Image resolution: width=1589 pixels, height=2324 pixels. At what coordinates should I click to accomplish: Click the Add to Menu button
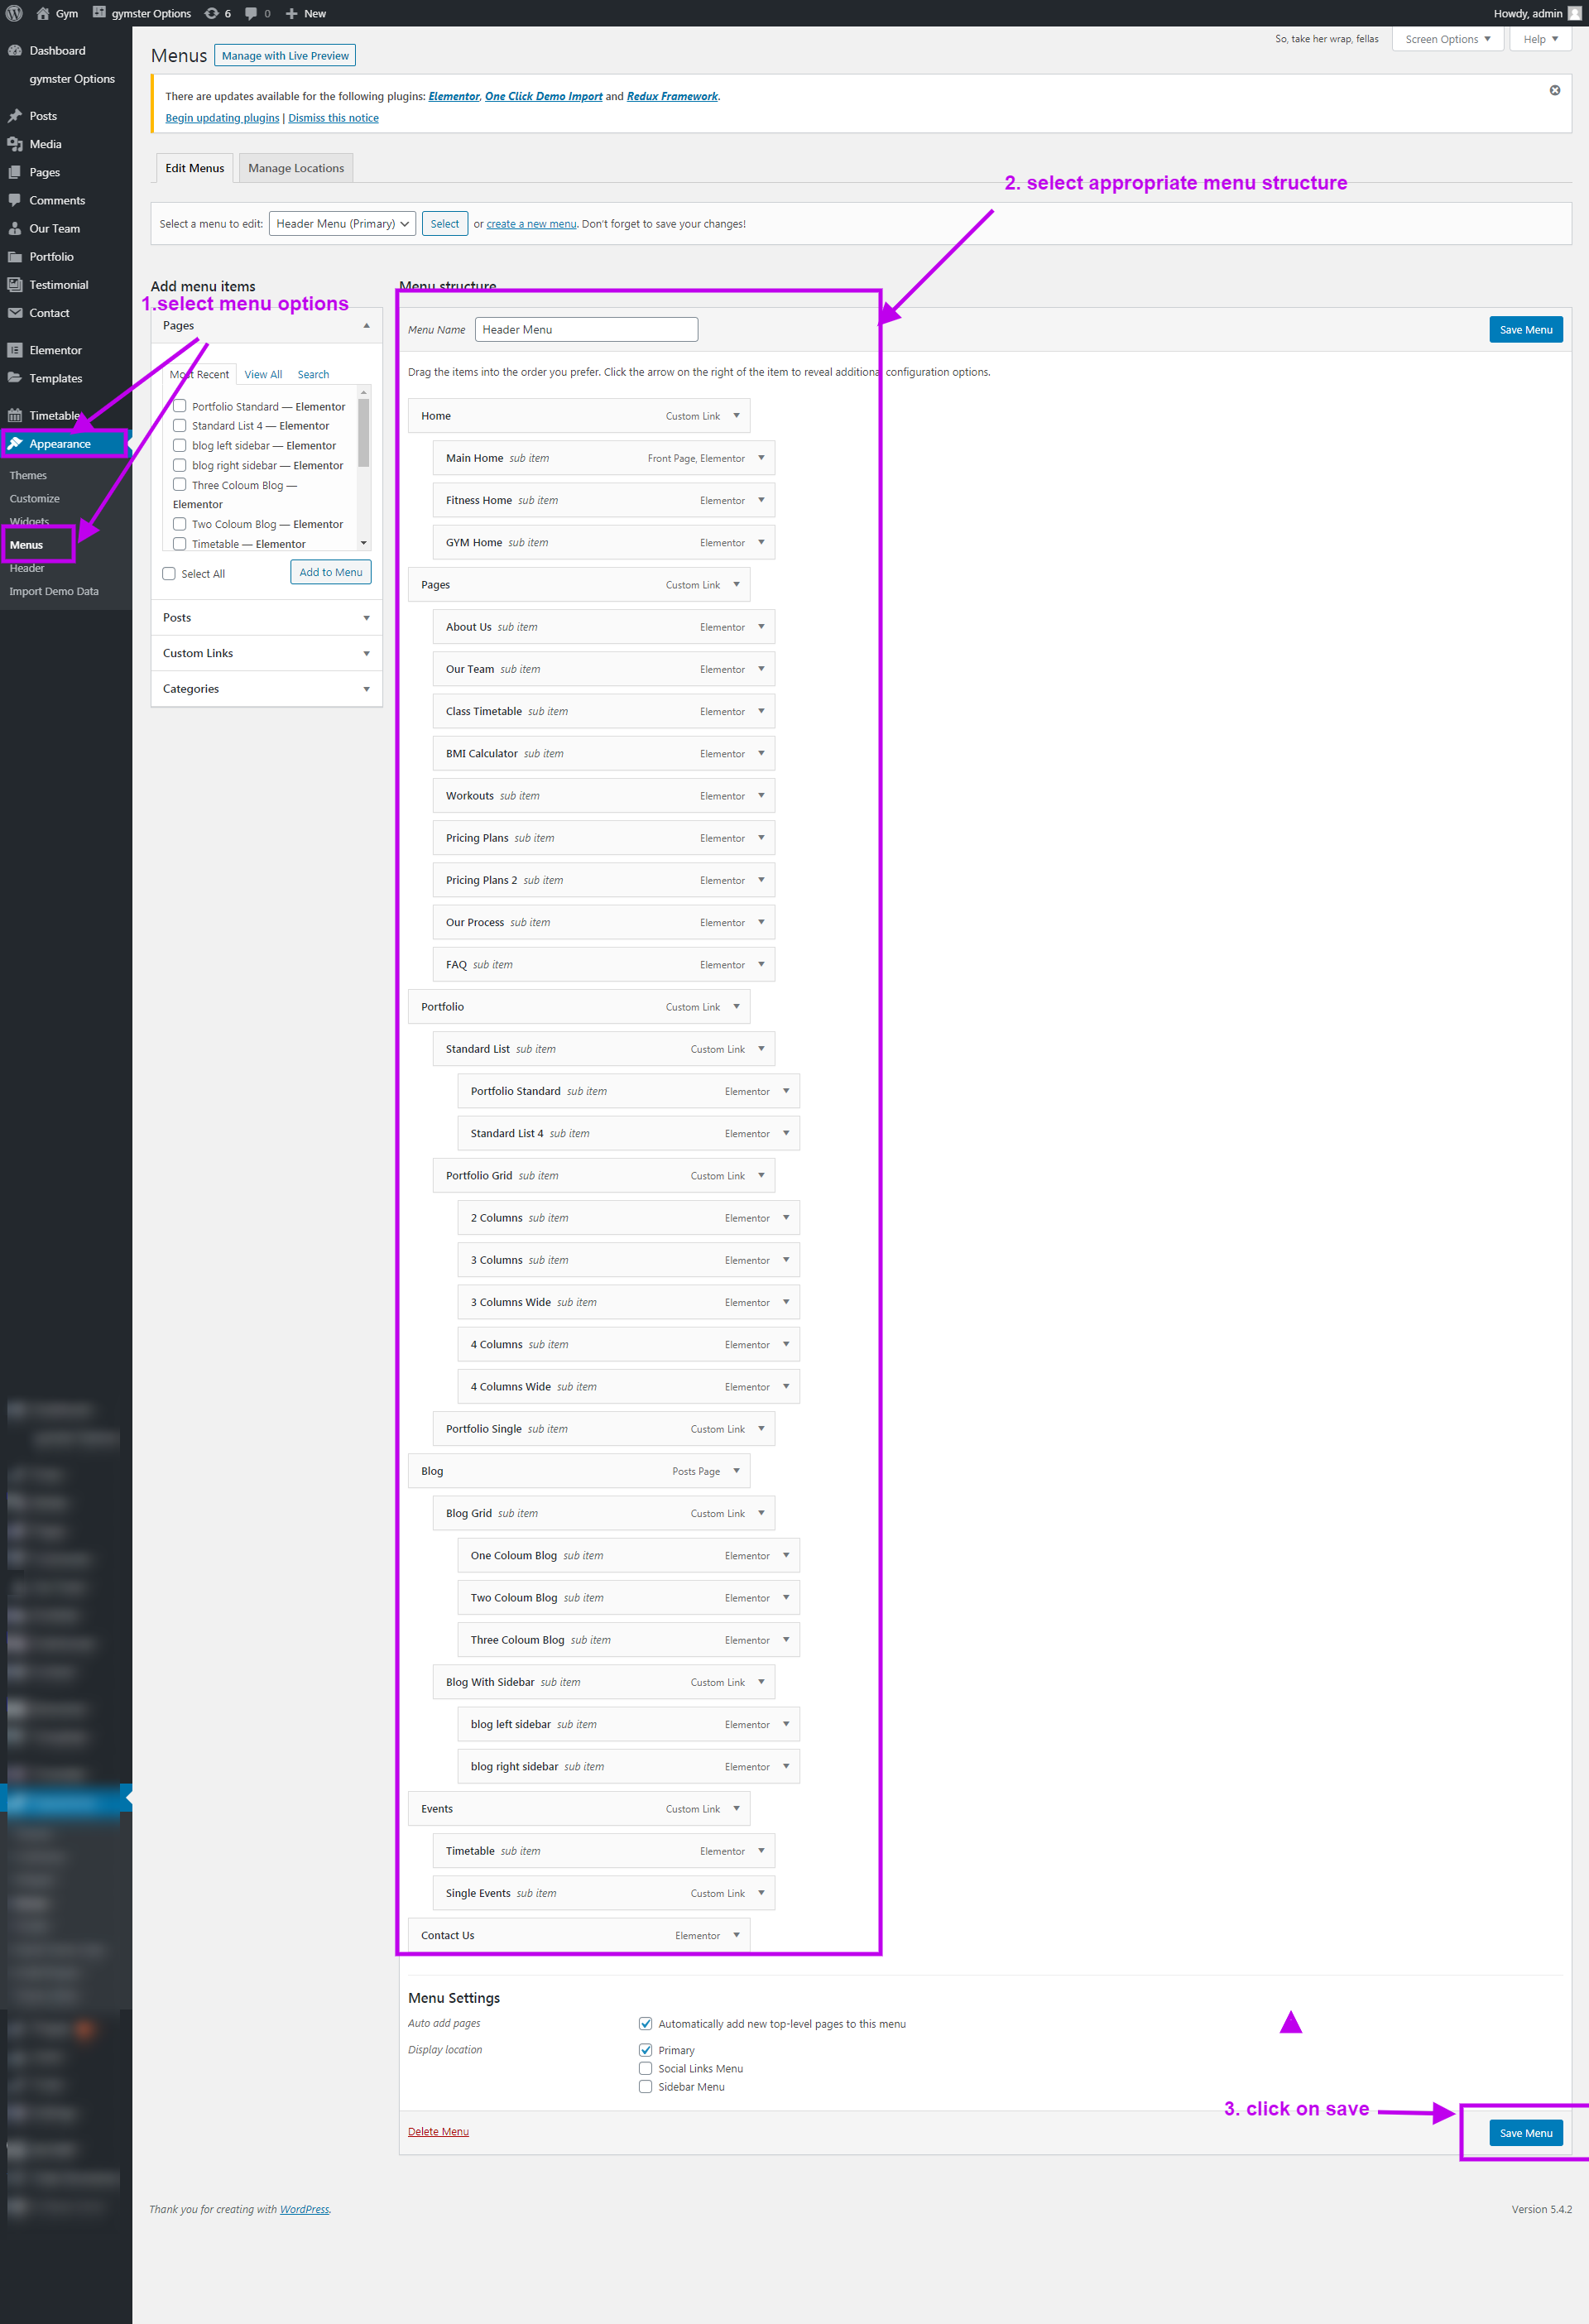[330, 572]
